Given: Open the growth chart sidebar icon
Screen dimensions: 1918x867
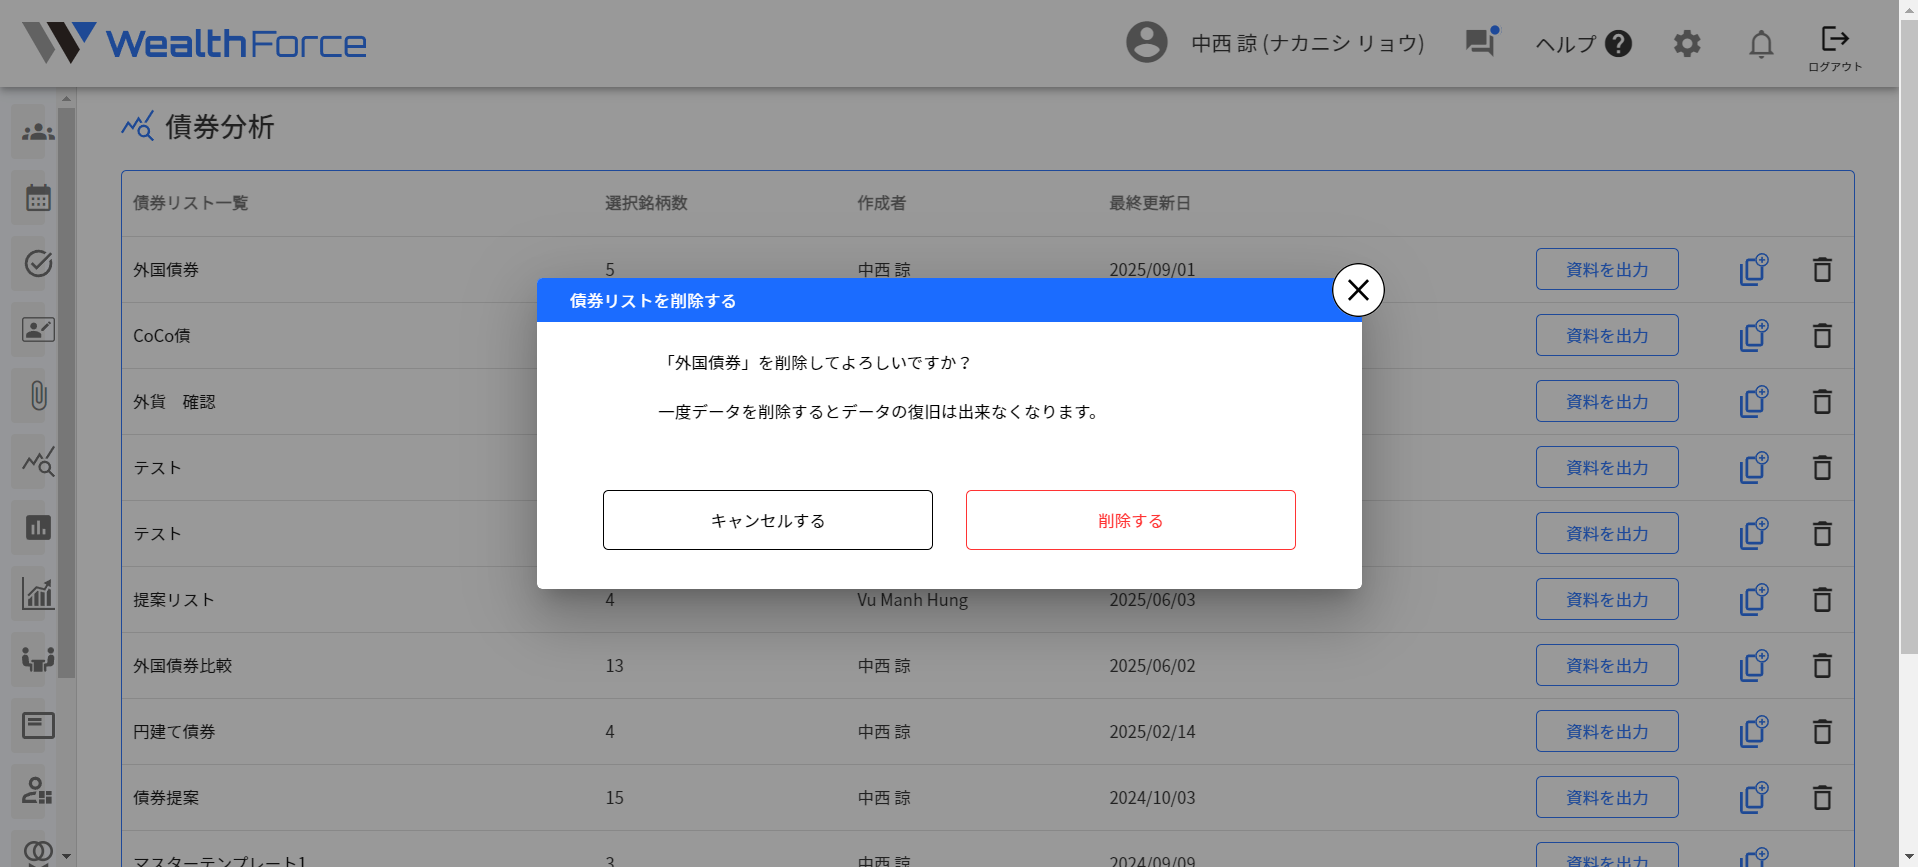Looking at the screenshot, I should pos(38,594).
